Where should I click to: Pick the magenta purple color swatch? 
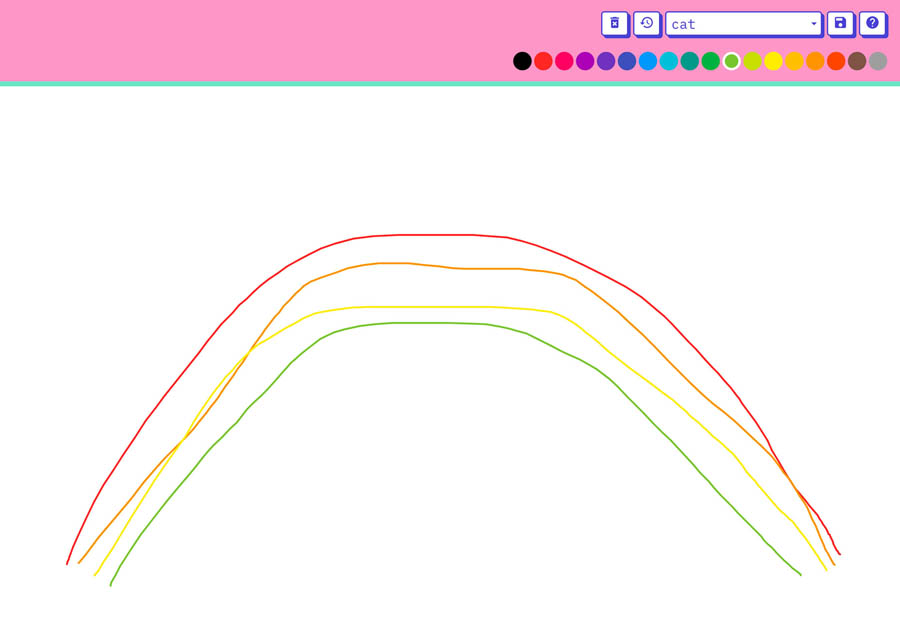click(x=585, y=61)
